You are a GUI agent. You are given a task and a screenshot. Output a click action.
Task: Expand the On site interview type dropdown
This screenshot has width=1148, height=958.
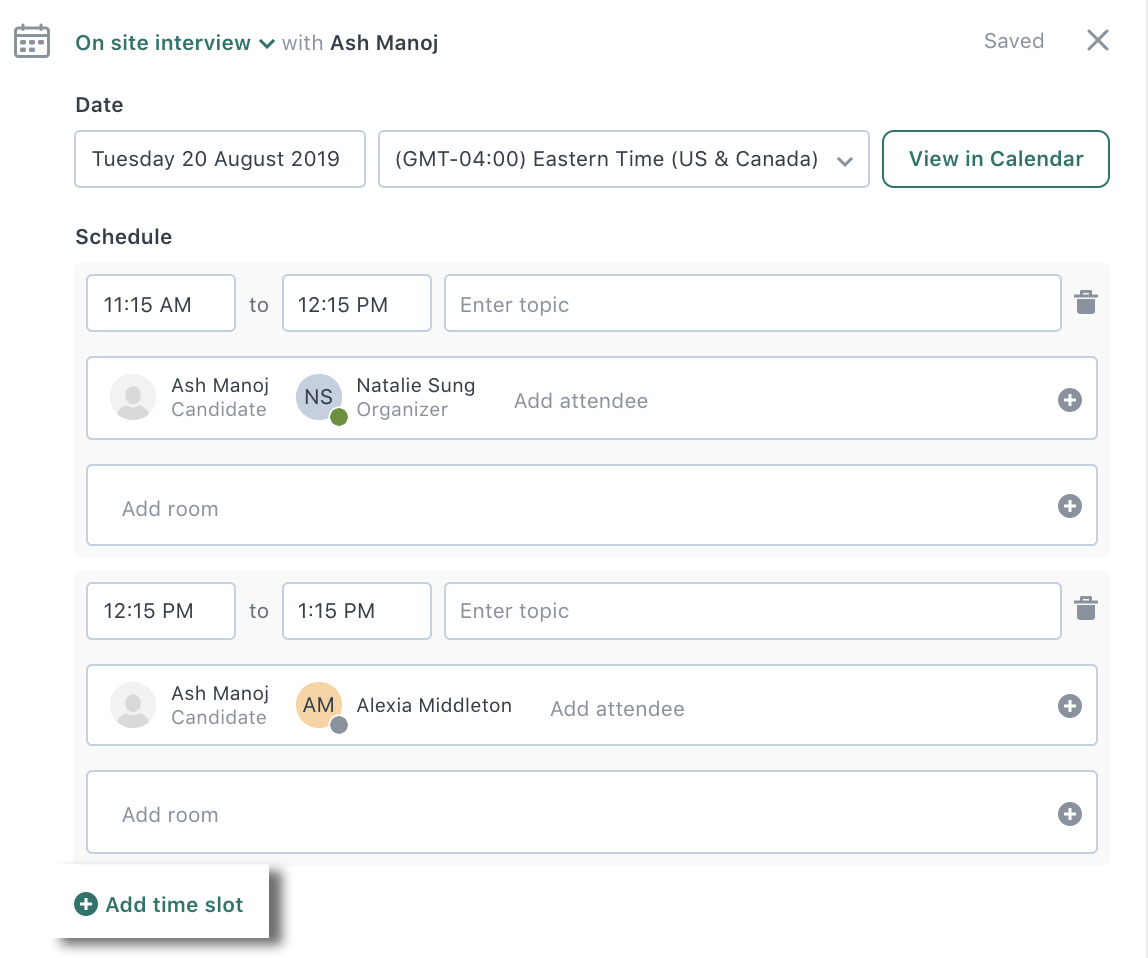point(266,44)
